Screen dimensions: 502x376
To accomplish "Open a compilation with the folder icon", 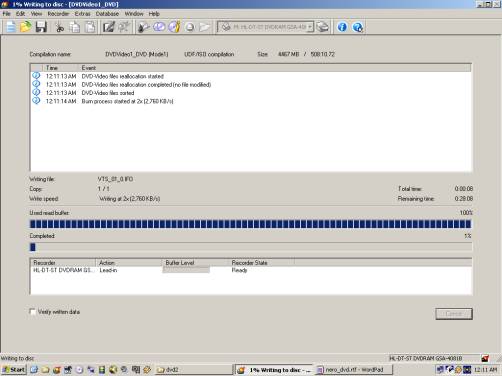I will [x=26, y=27].
